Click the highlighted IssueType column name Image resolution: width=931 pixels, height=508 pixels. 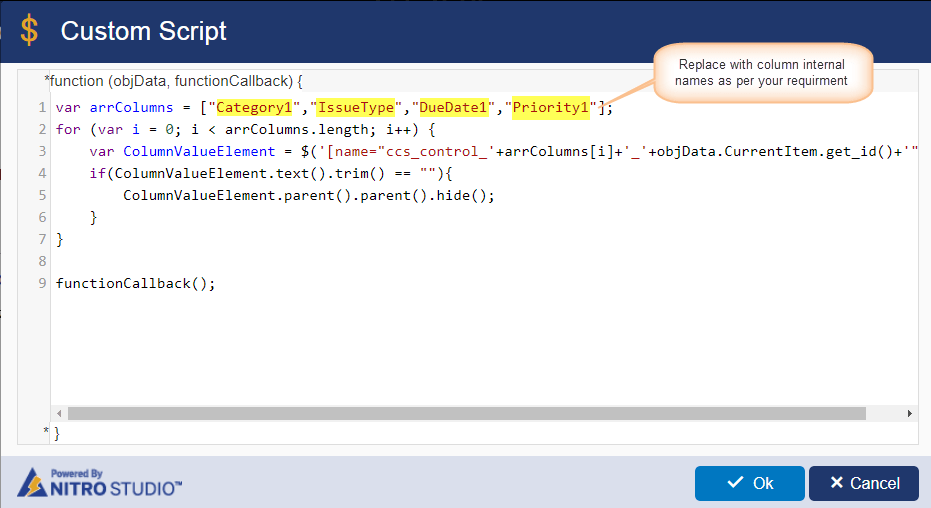click(356, 107)
